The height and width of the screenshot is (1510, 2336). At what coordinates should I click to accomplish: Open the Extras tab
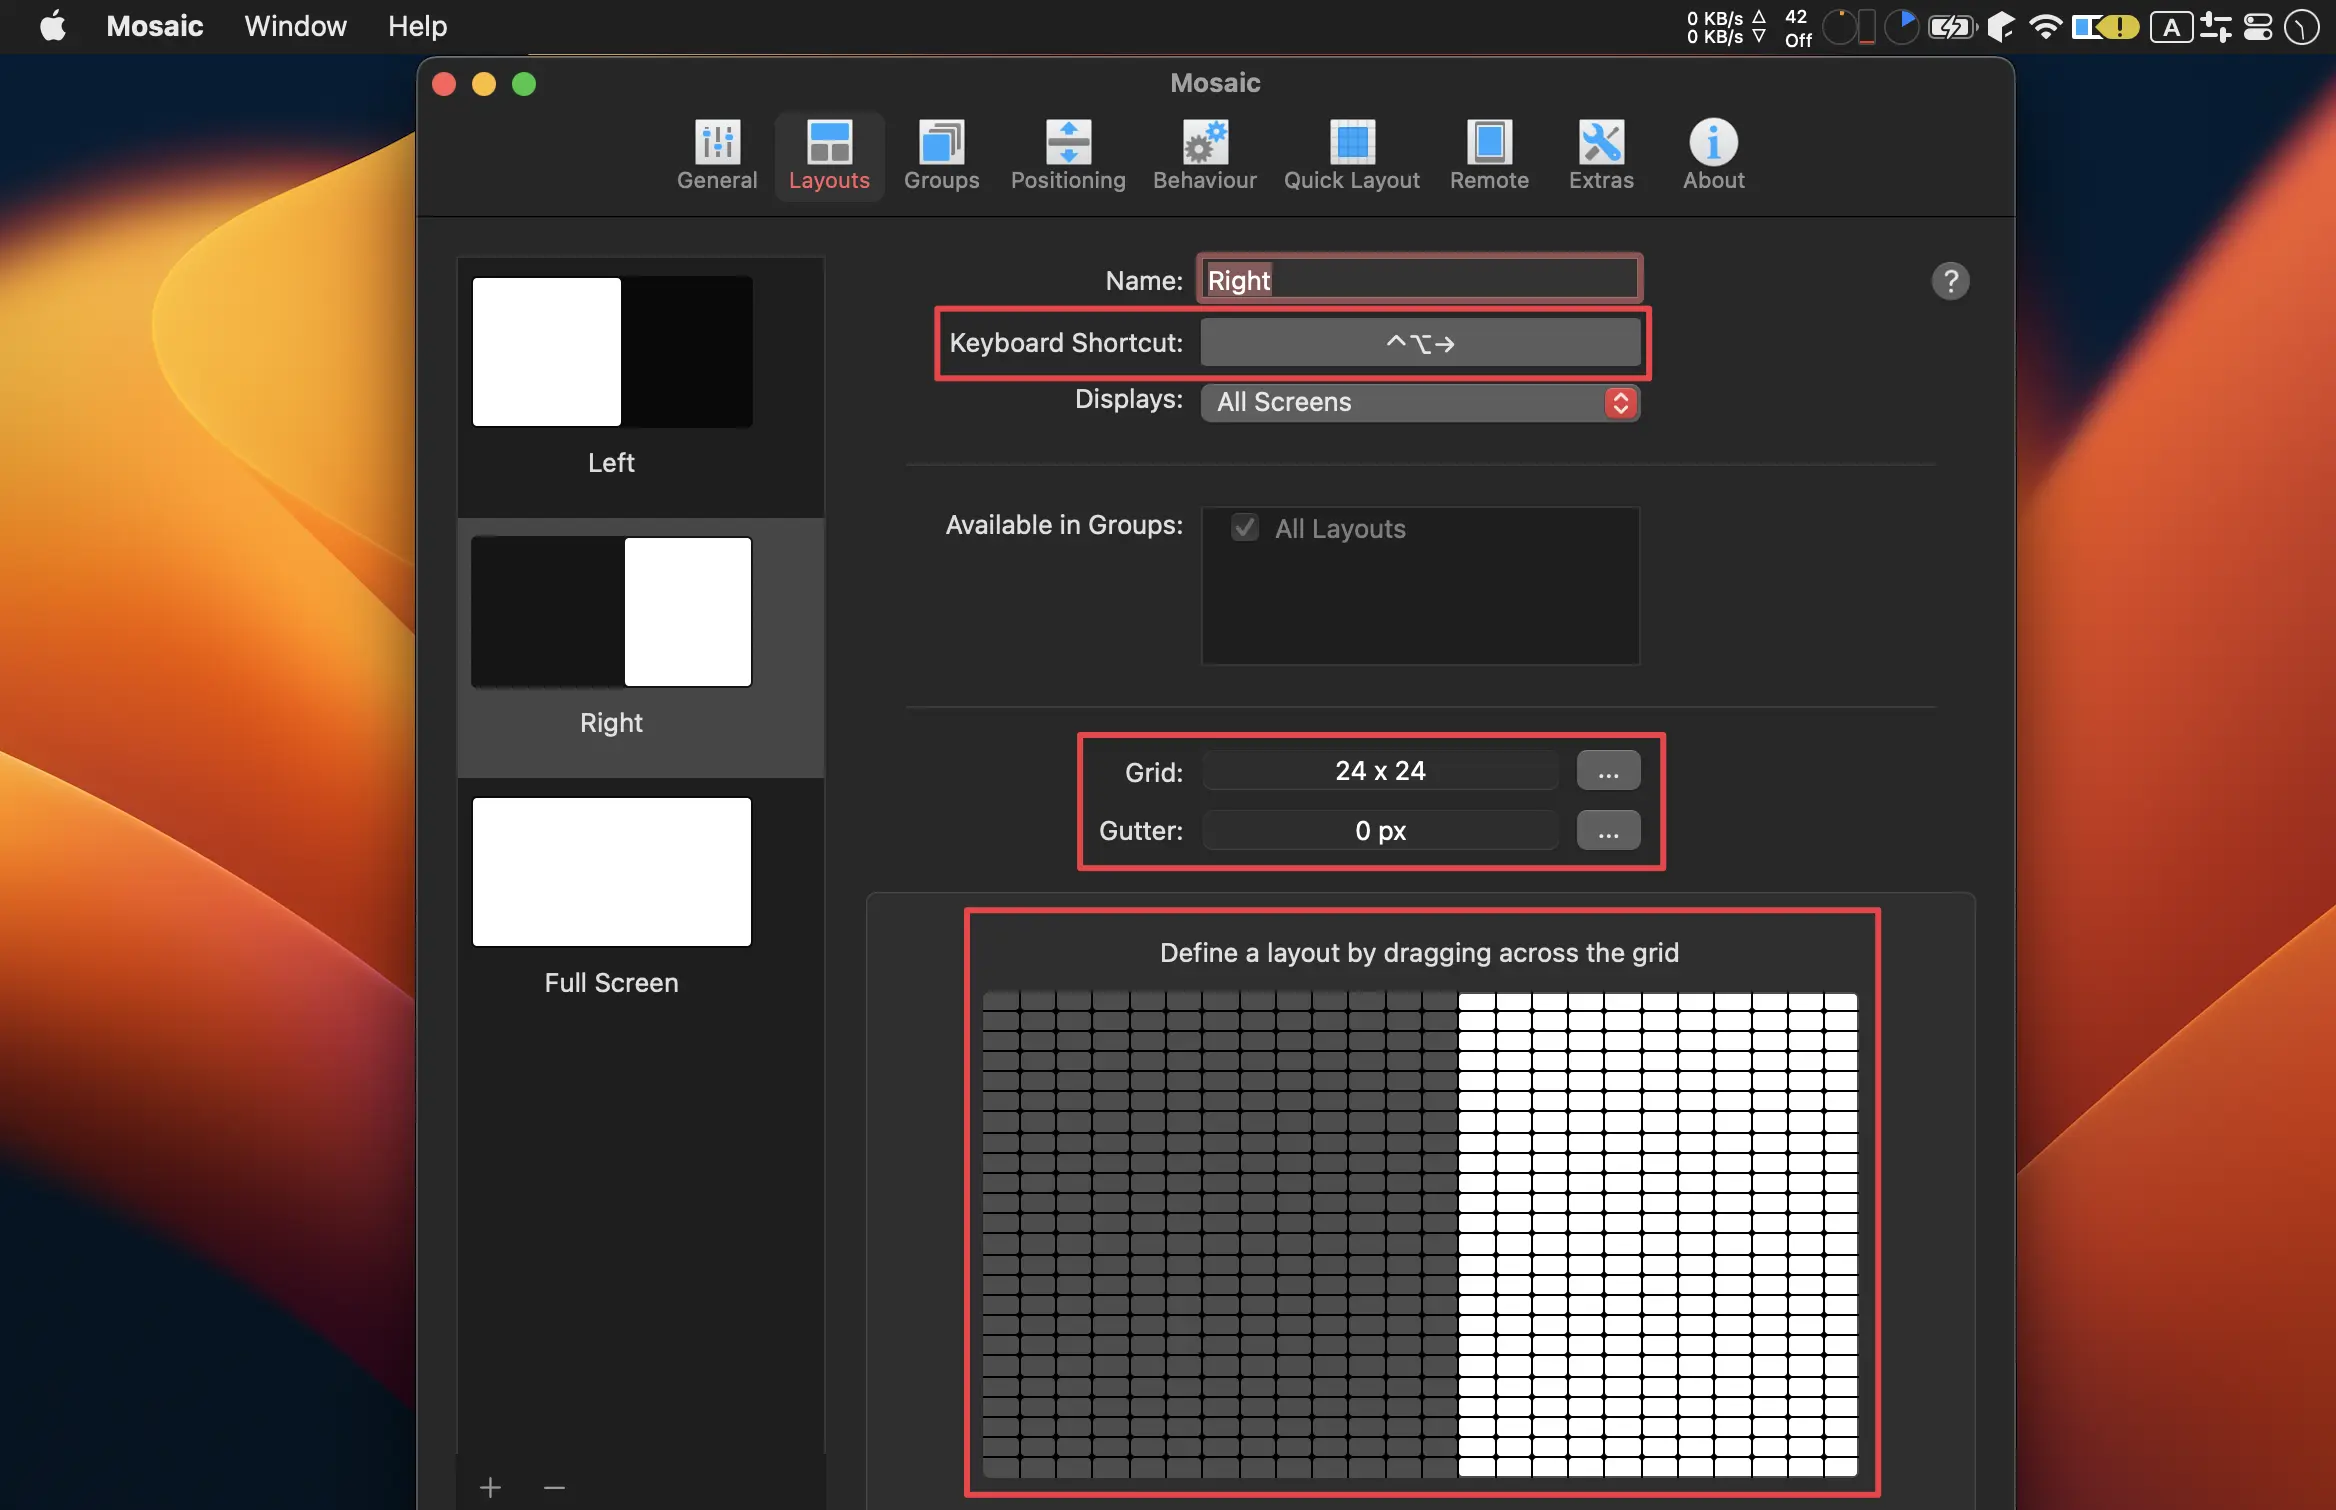click(x=1601, y=156)
